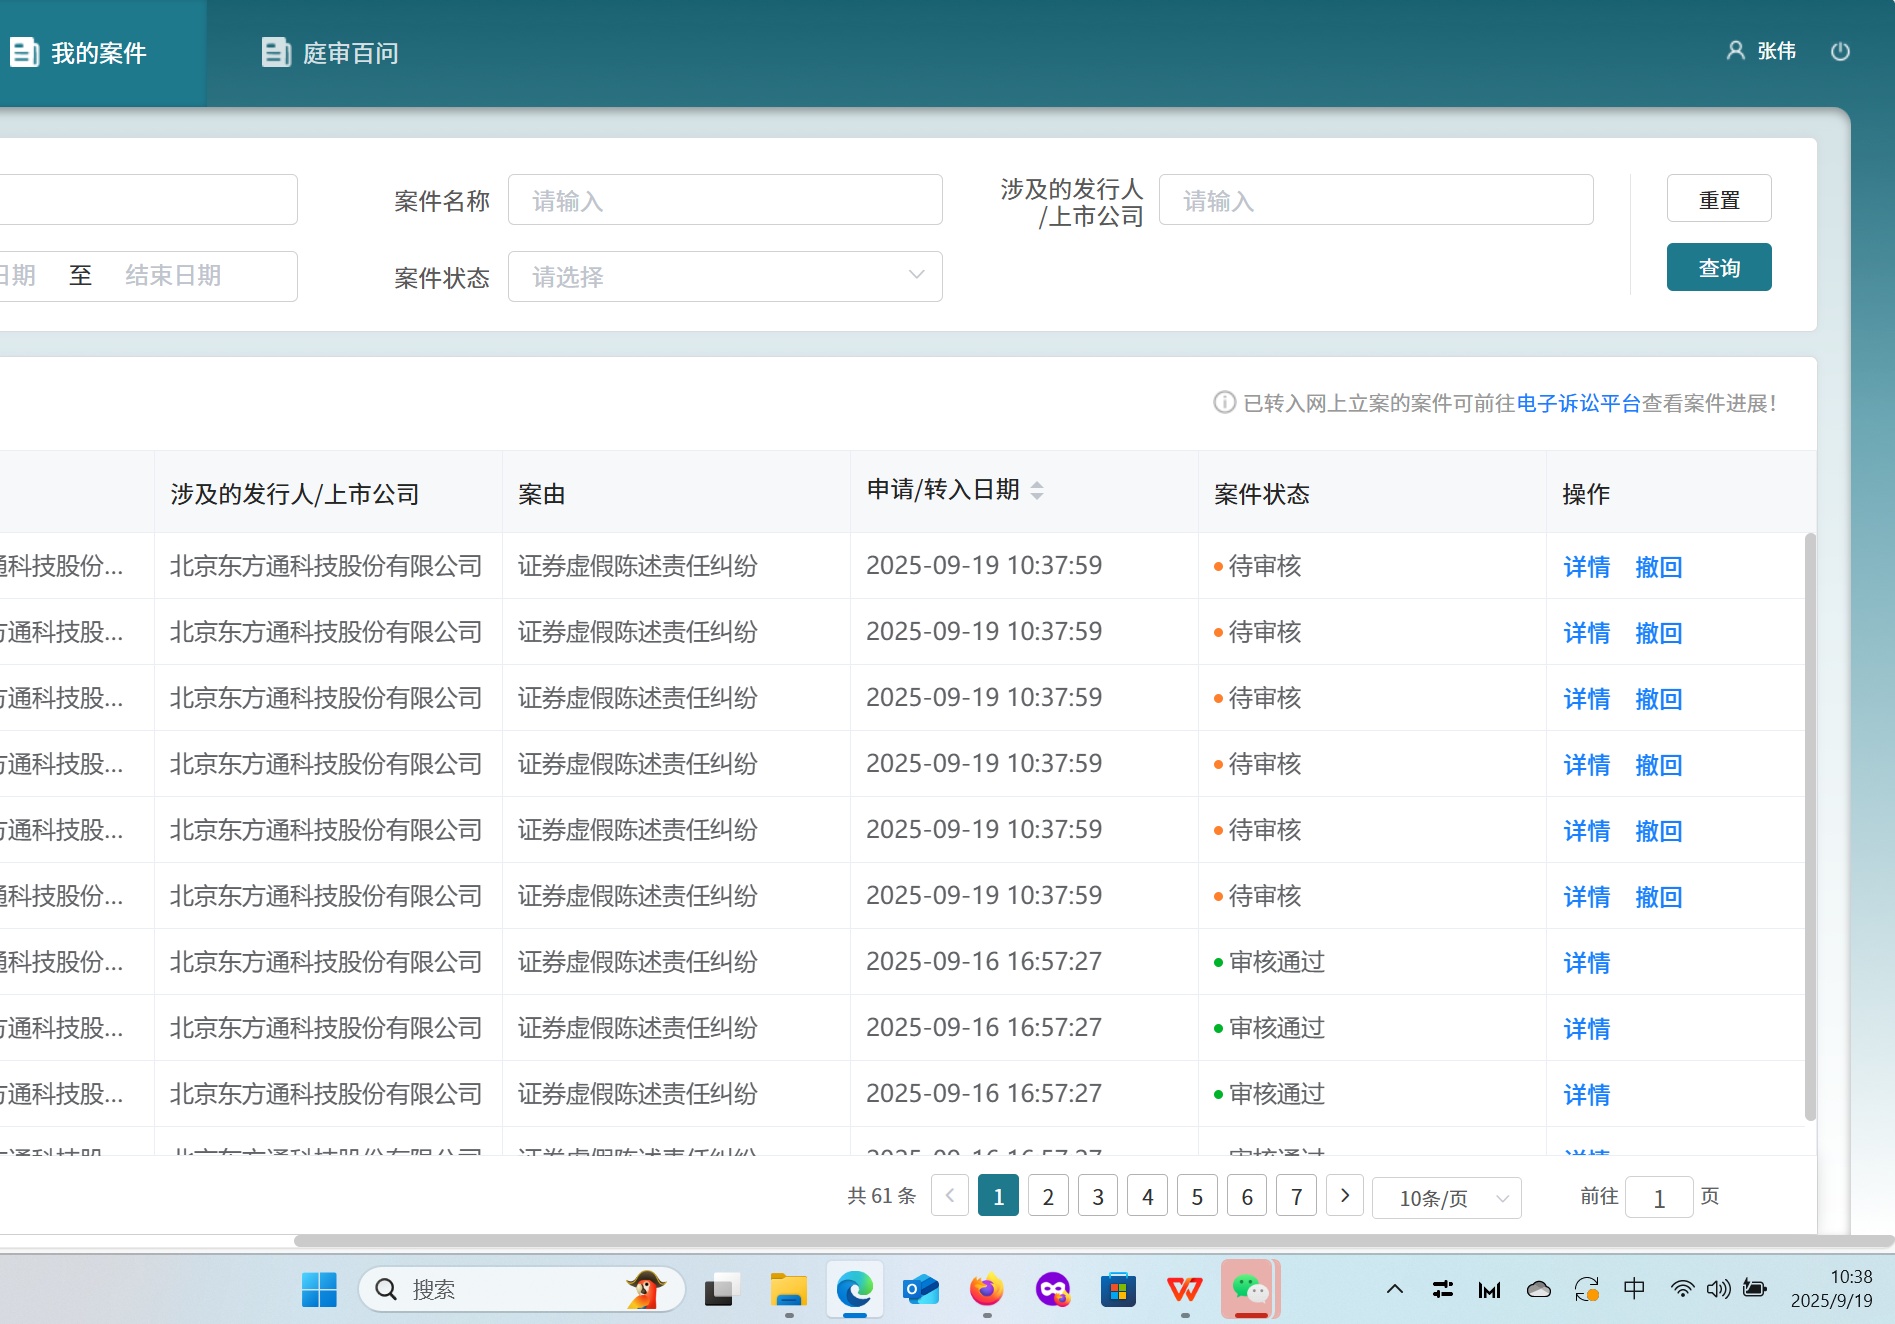
Task: Go to page 3 of results
Action: pyautogui.click(x=1097, y=1197)
